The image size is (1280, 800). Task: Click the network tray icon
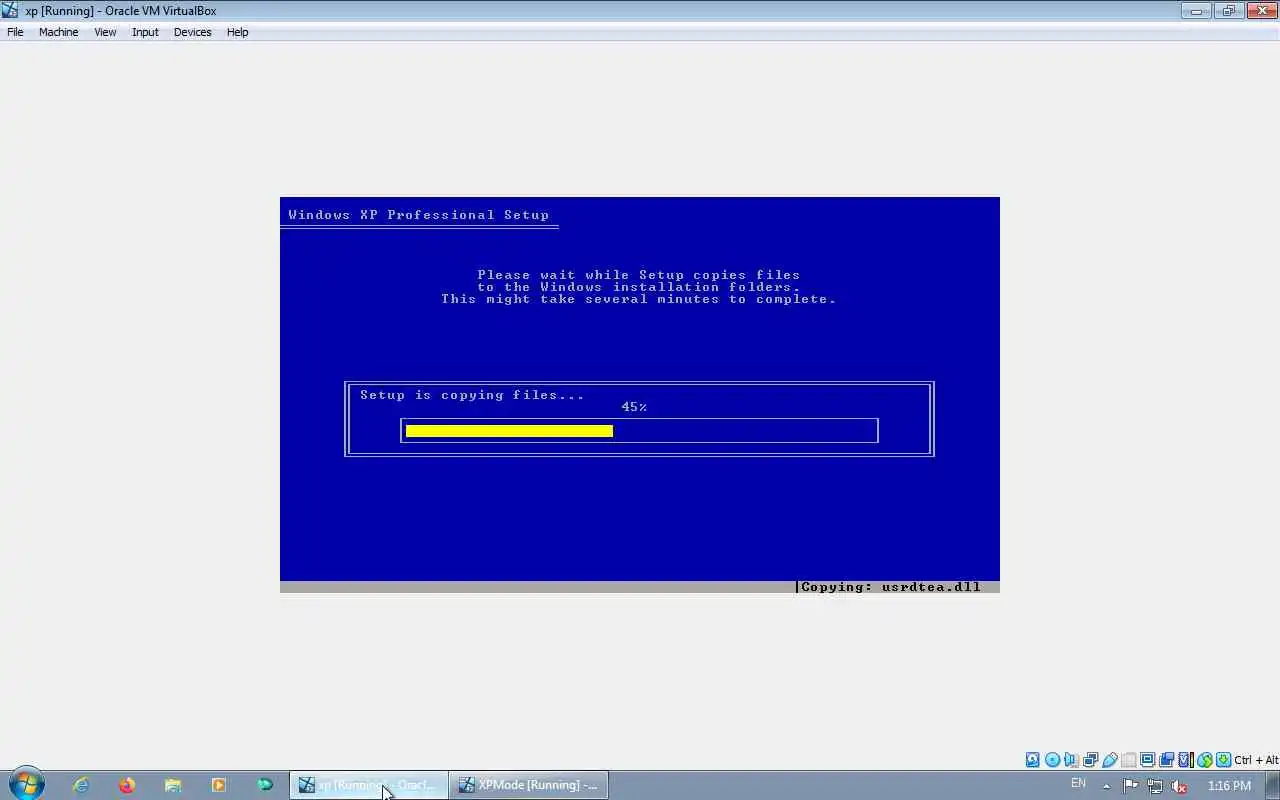[x=1155, y=786]
